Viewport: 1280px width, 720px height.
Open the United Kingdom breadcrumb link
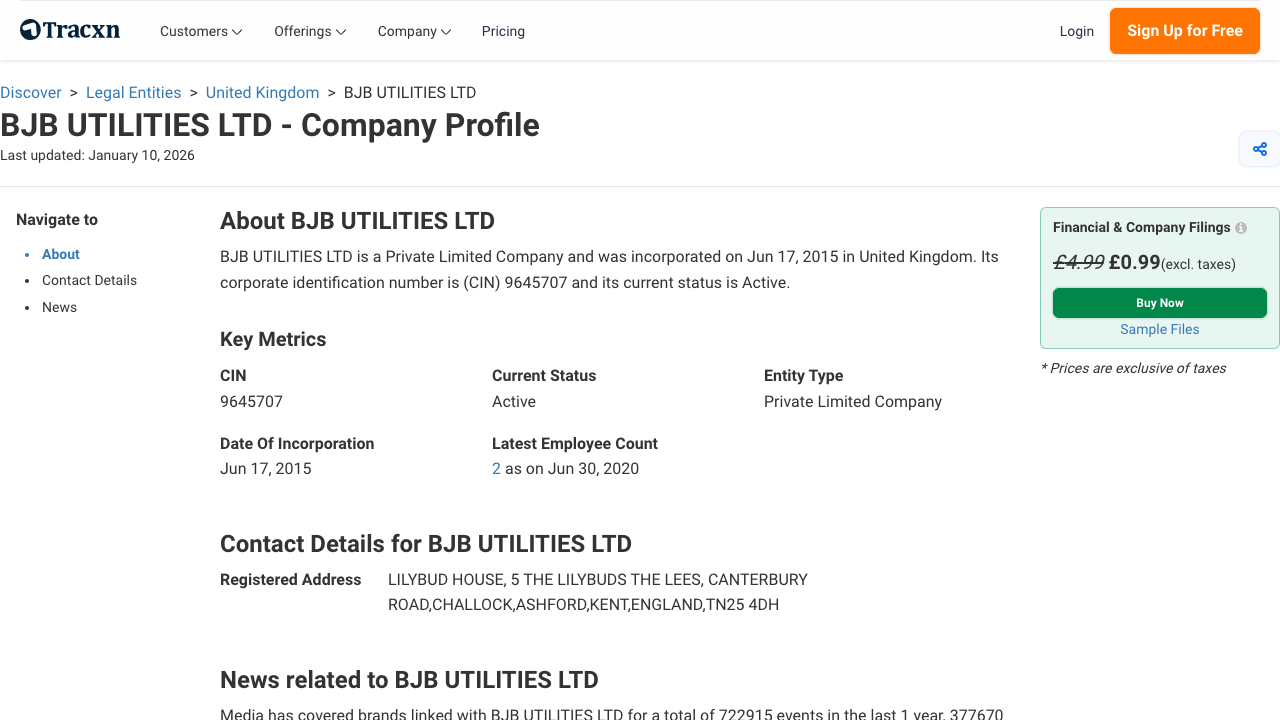tap(262, 92)
